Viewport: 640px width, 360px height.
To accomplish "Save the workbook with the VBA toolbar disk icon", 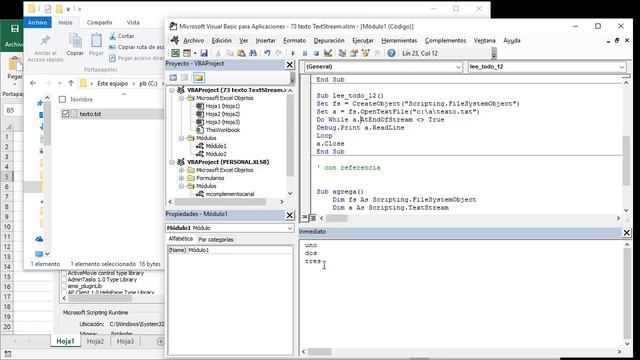I will pos(204,53).
